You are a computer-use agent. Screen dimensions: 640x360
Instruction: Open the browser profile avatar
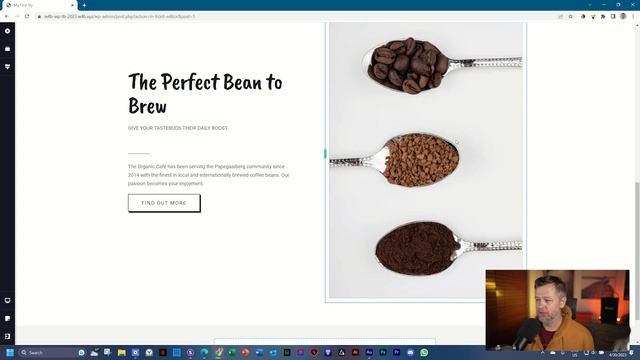click(623, 16)
